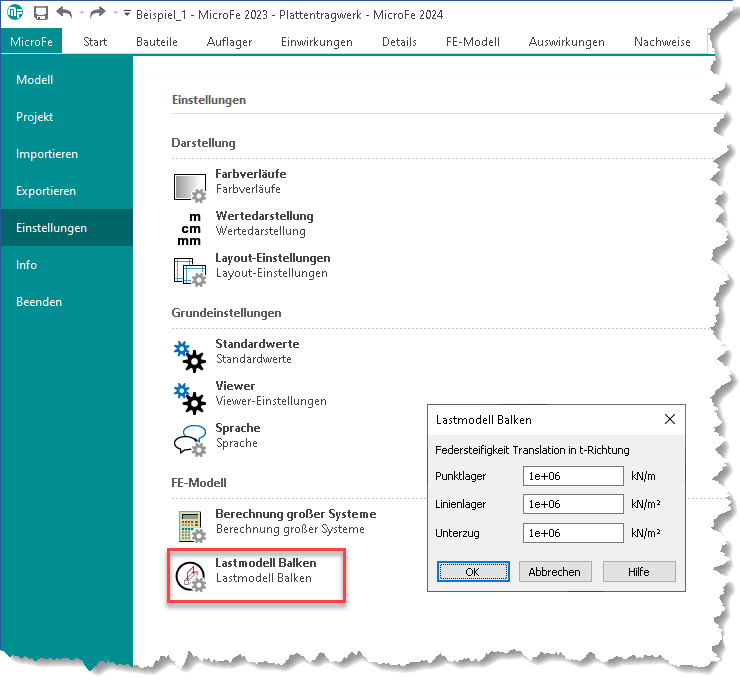Screen dimensions: 740x678
Task: Select Importieren in the sidebar
Action: point(67,154)
